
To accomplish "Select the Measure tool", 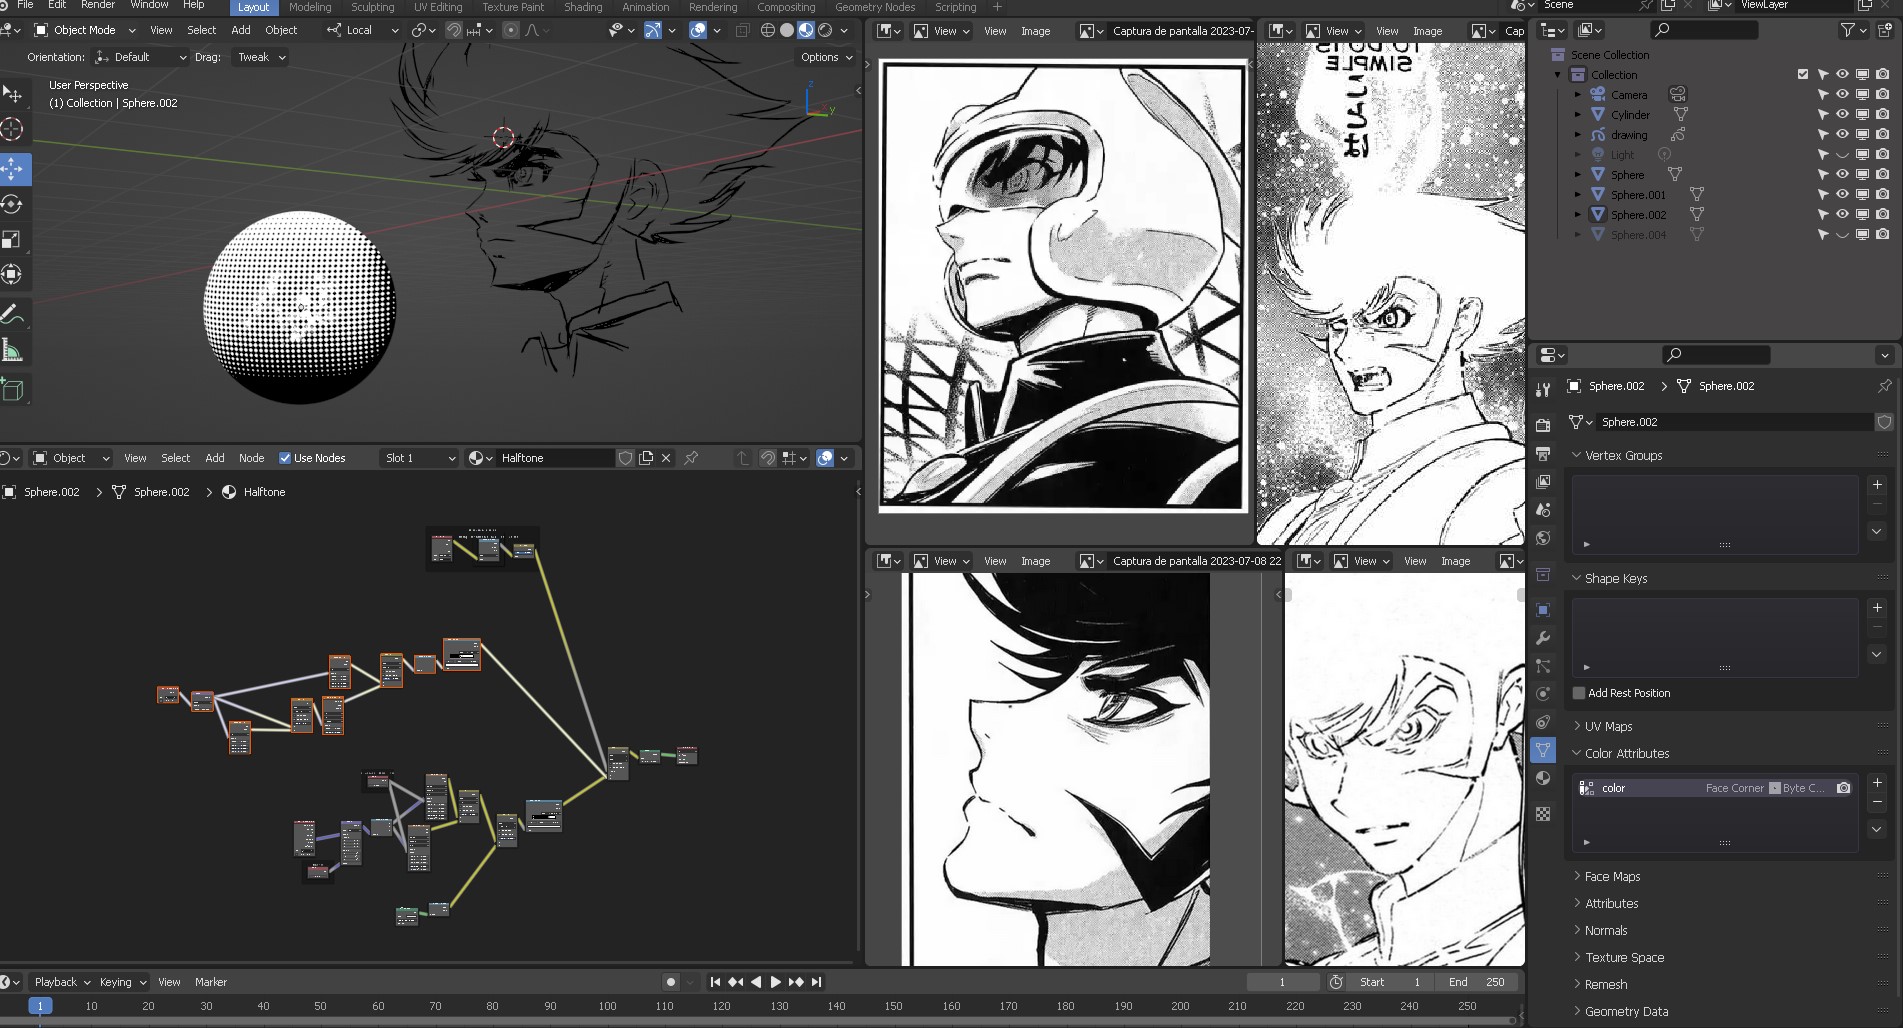I will coord(13,350).
